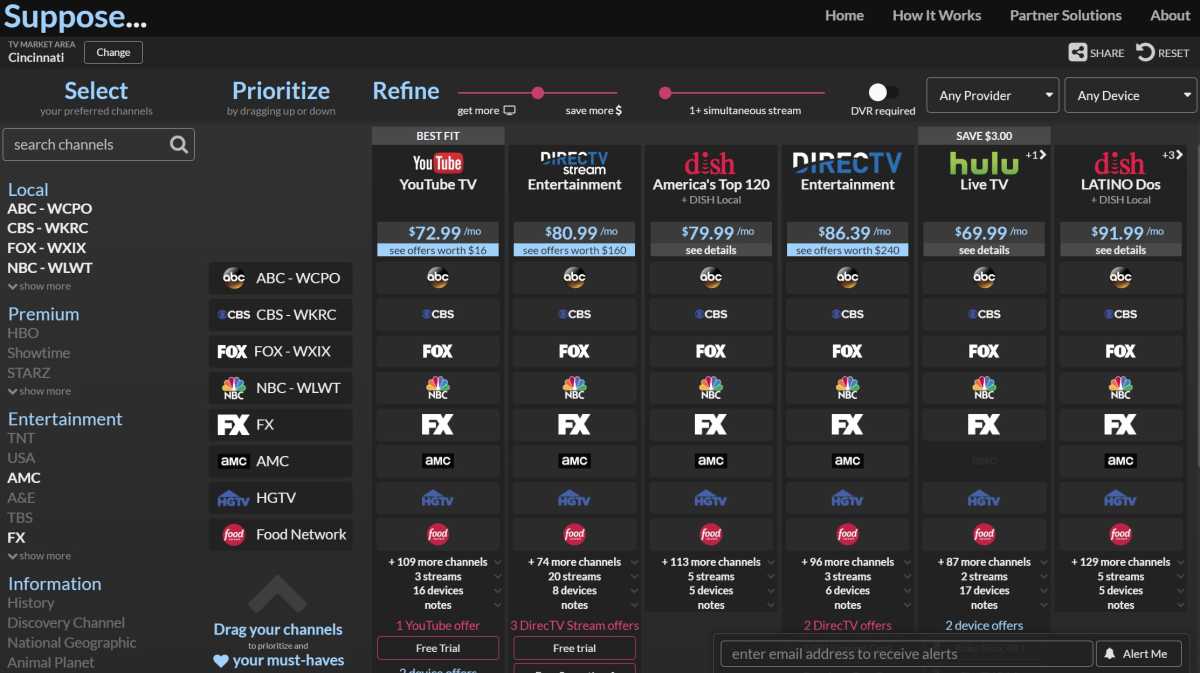The height and width of the screenshot is (673, 1200).
Task: Open the DirecTV Stream provider logo
Action: [574, 163]
